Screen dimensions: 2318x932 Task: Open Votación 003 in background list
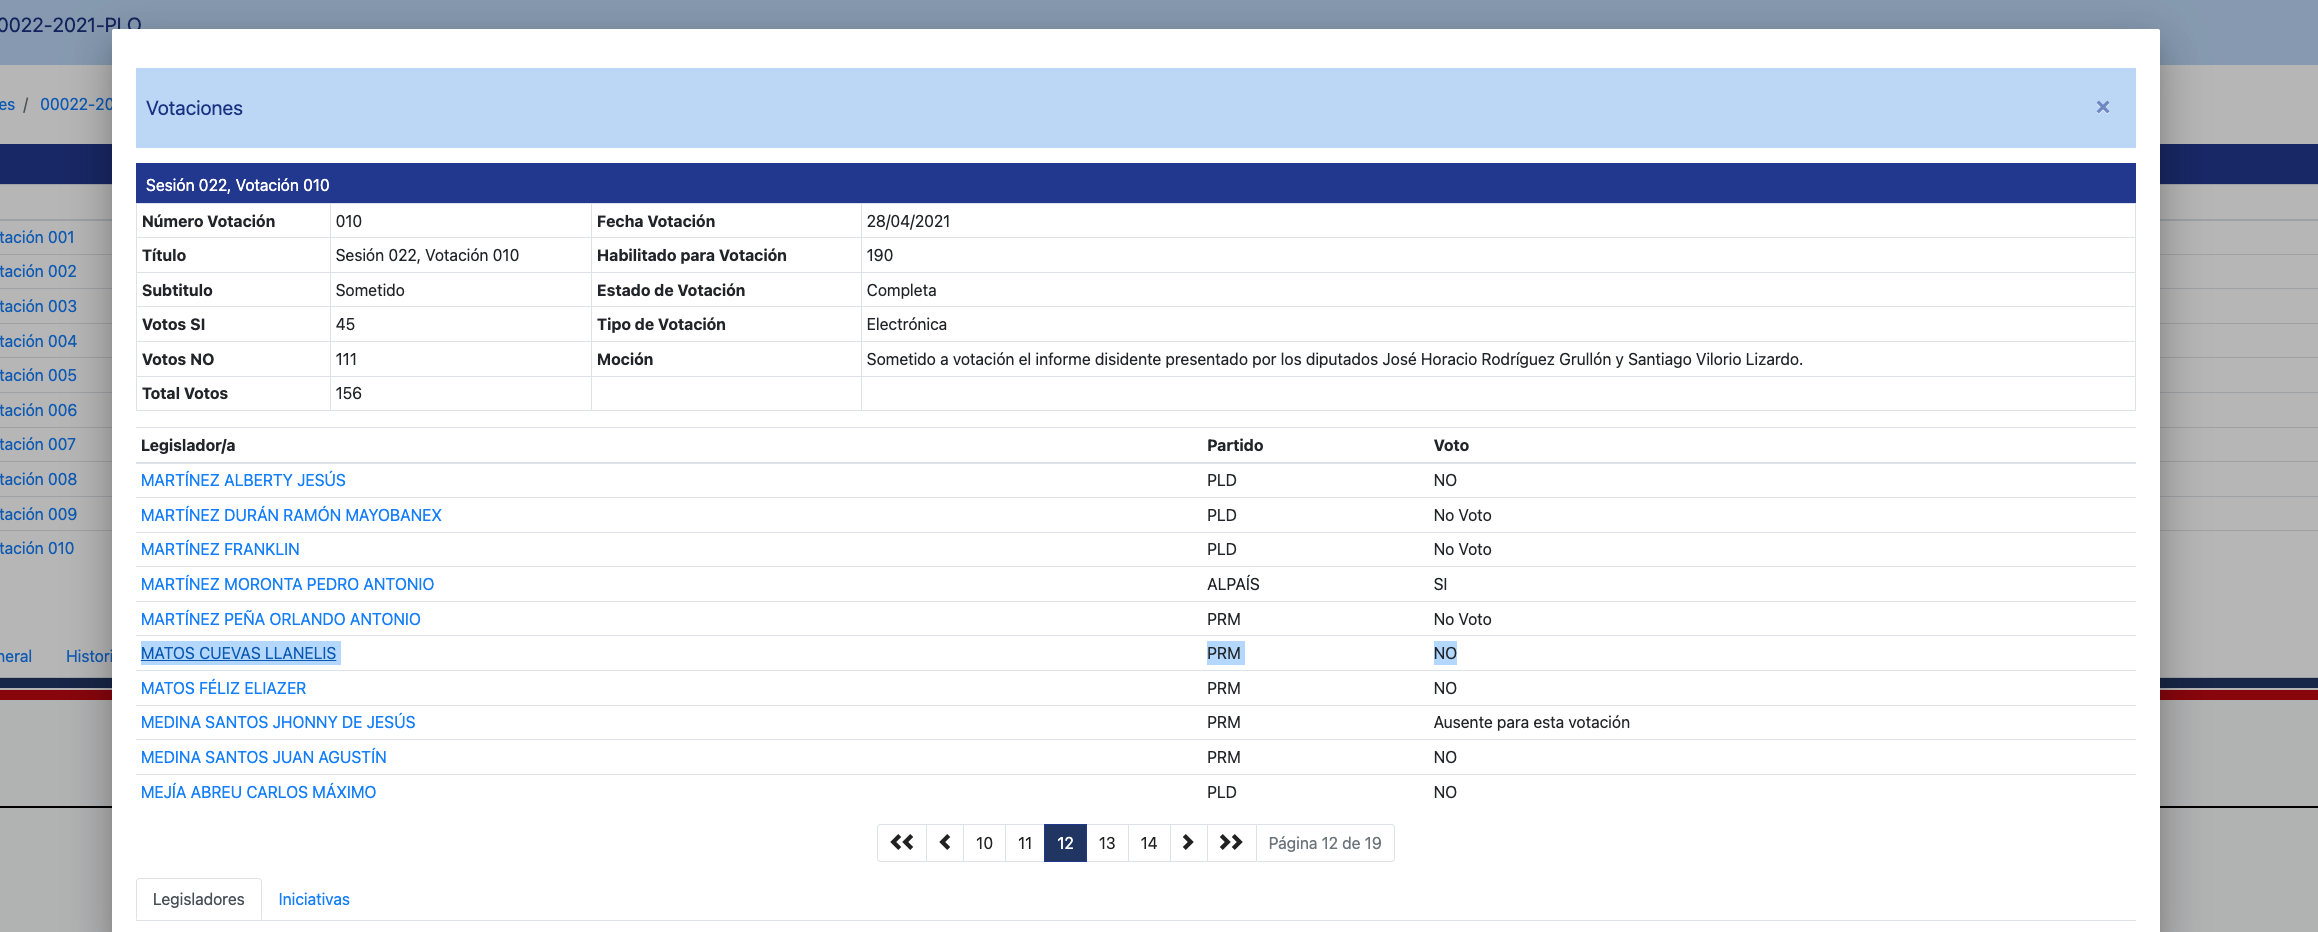[38, 306]
